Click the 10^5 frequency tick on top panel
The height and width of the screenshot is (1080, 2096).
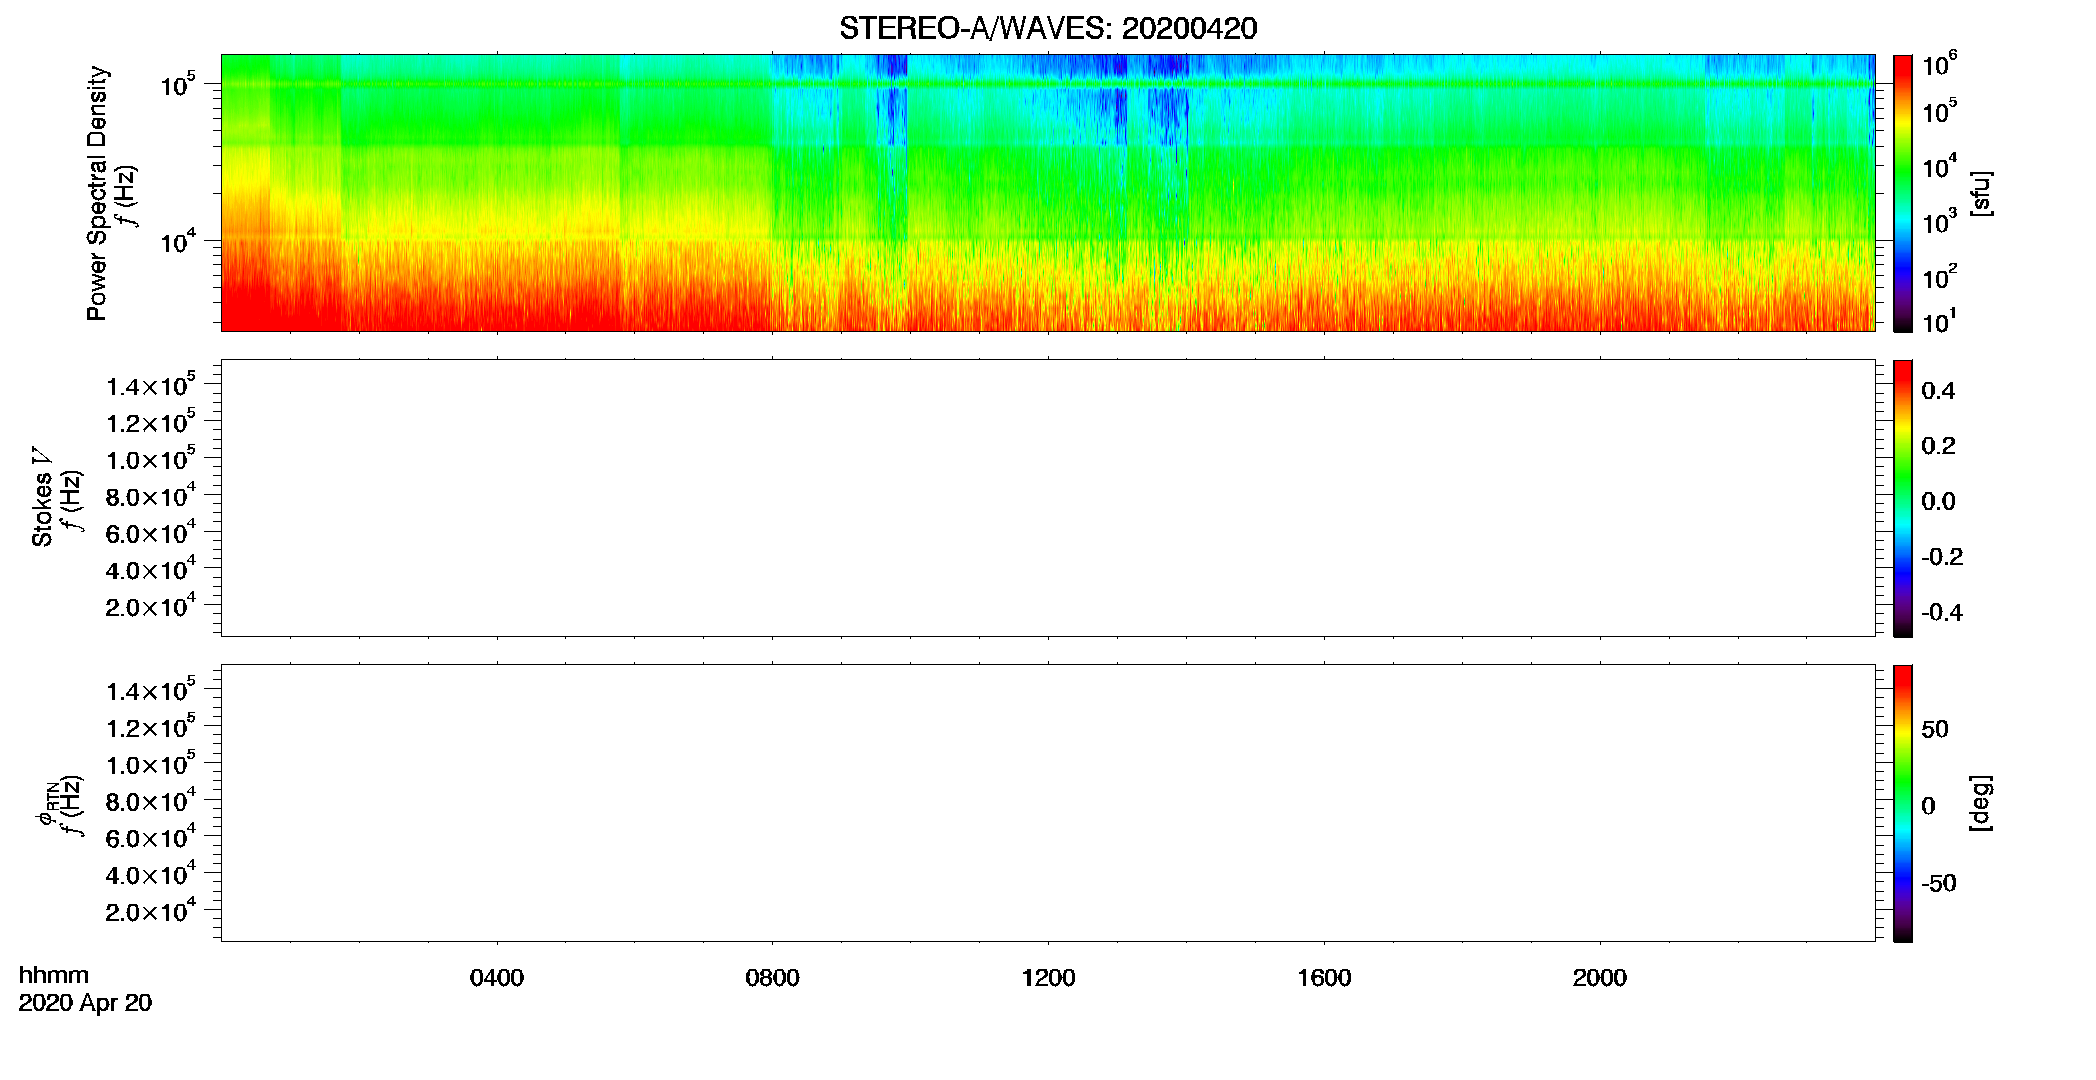[177, 85]
